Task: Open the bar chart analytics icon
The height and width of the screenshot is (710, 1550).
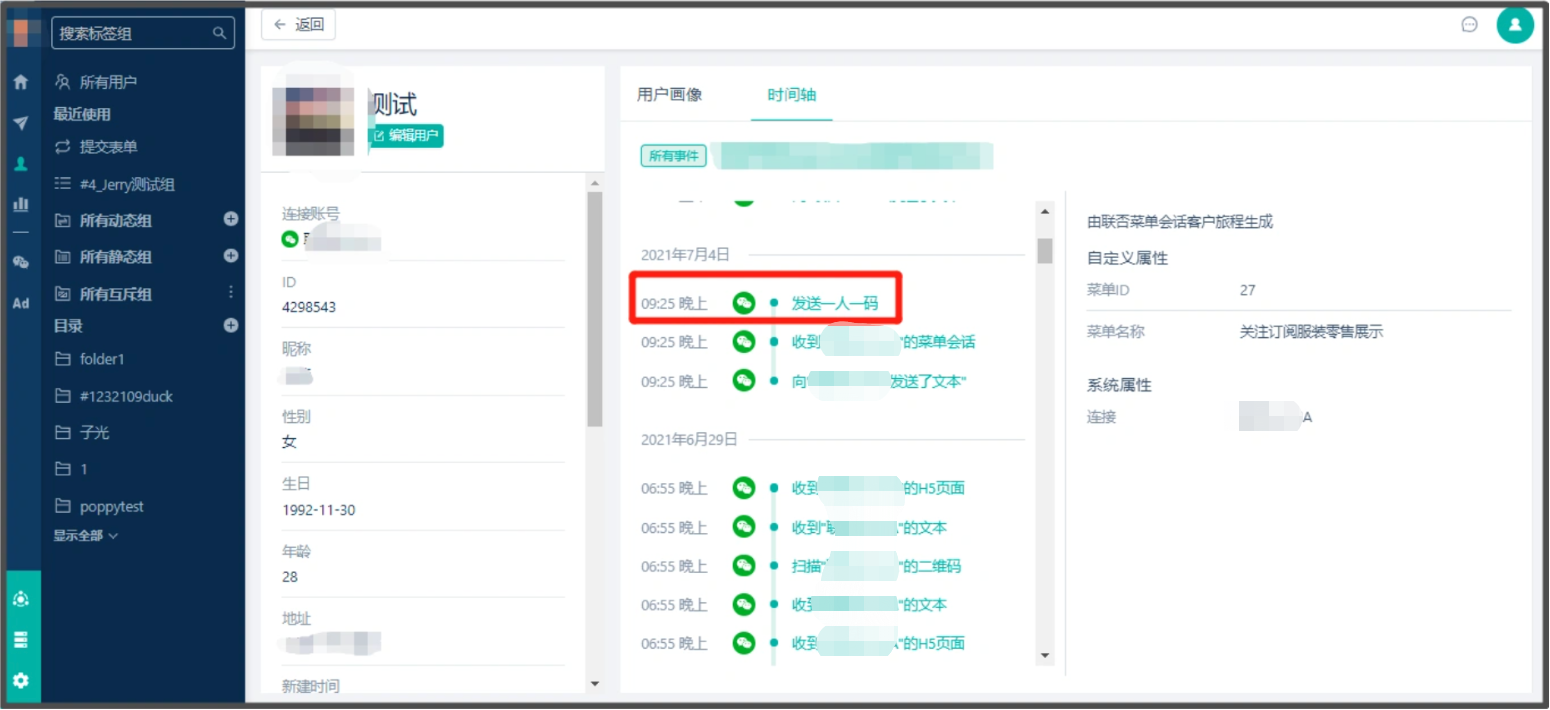Action: 20,204
